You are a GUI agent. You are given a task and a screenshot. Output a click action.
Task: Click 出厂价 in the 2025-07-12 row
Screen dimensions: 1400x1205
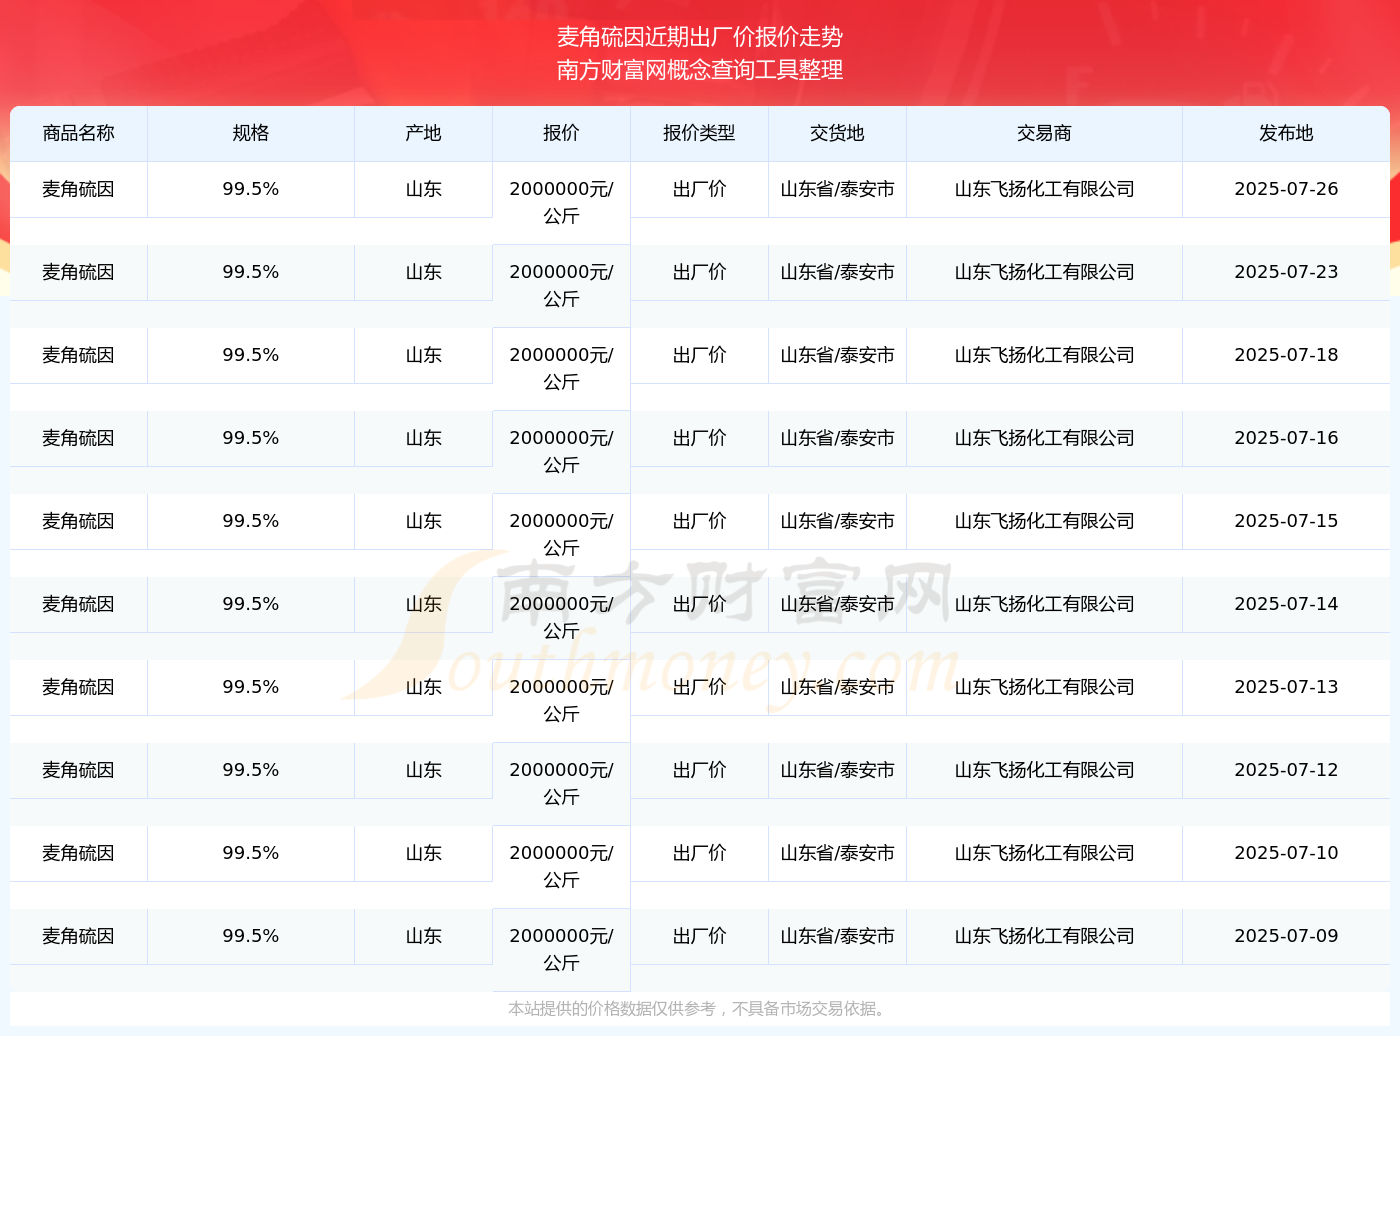(699, 770)
